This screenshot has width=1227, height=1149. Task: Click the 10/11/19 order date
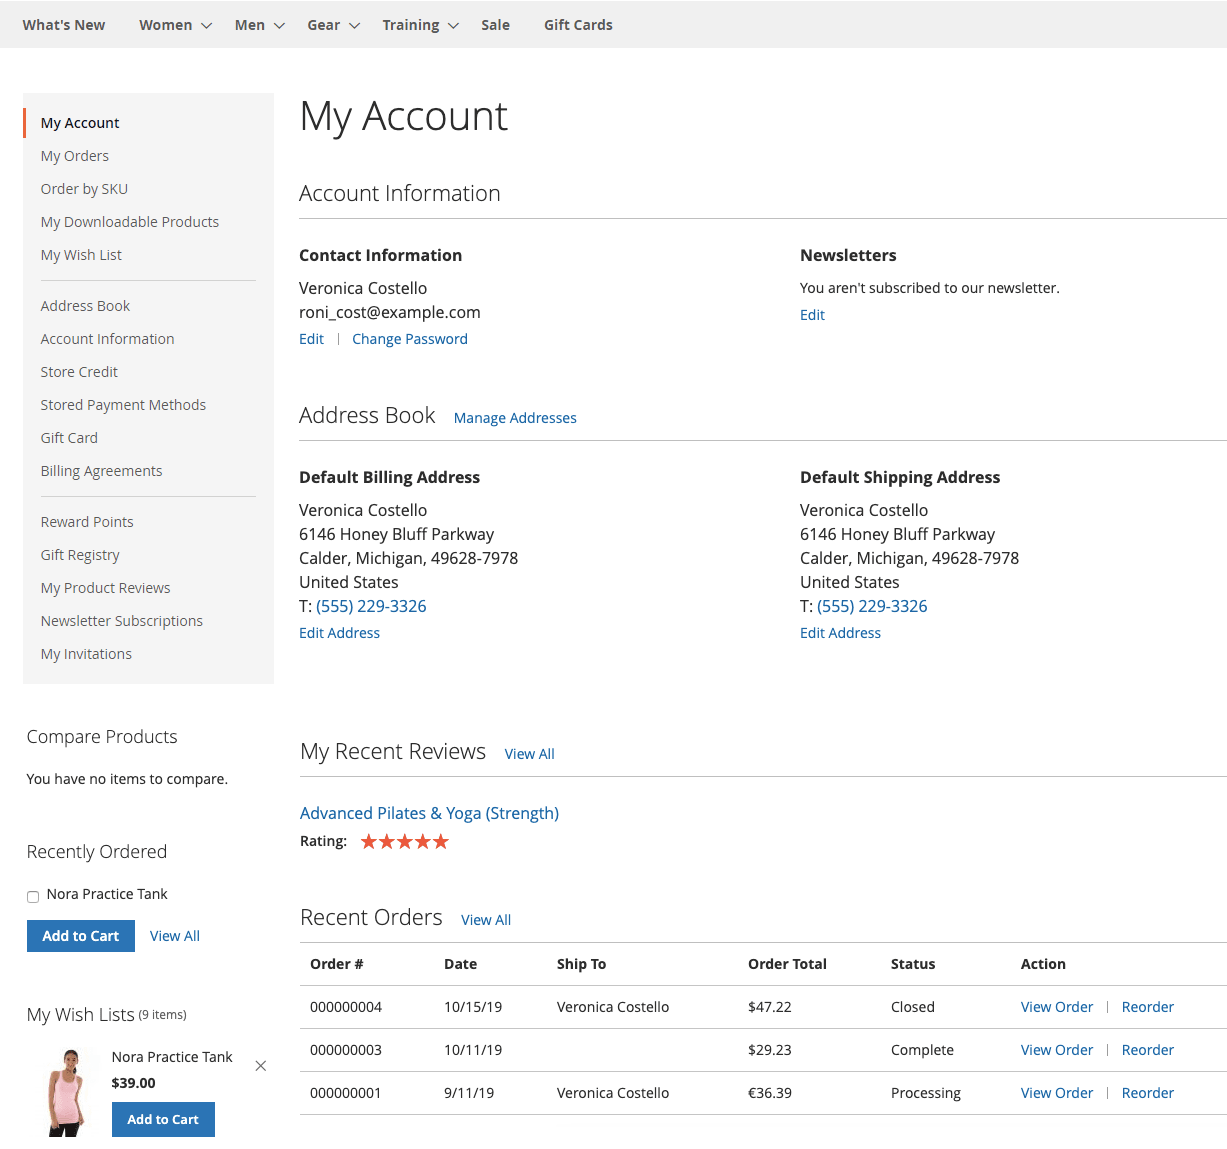473,1050
